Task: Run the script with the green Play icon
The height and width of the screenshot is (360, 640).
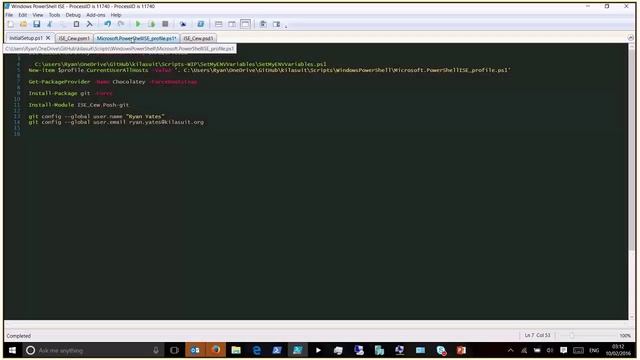Action: (x=138, y=24)
